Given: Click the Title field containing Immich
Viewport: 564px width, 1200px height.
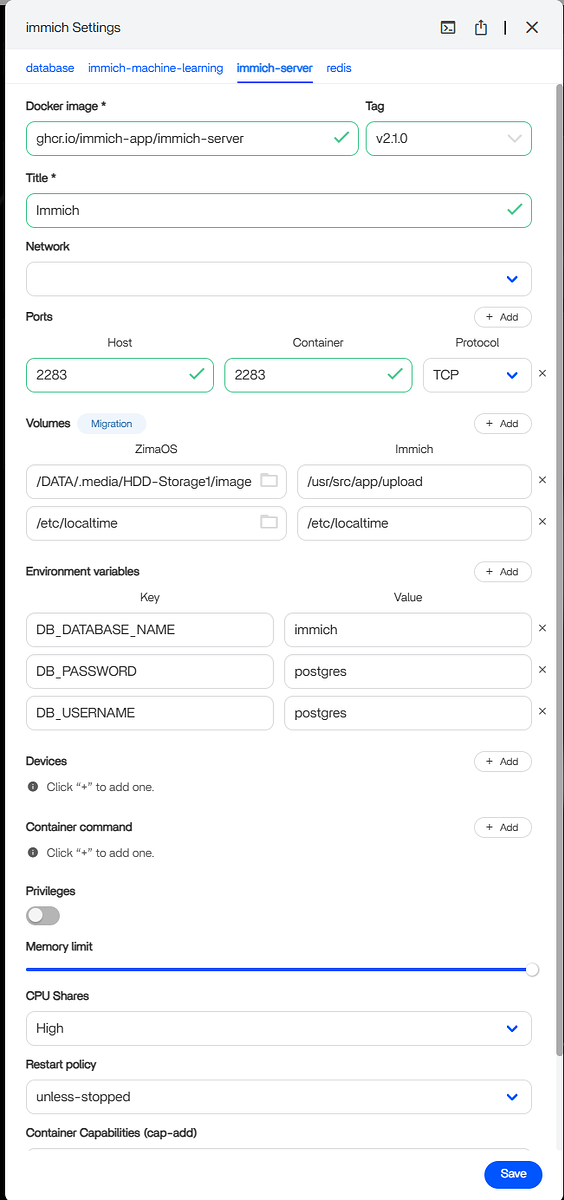Looking at the screenshot, I should (279, 210).
